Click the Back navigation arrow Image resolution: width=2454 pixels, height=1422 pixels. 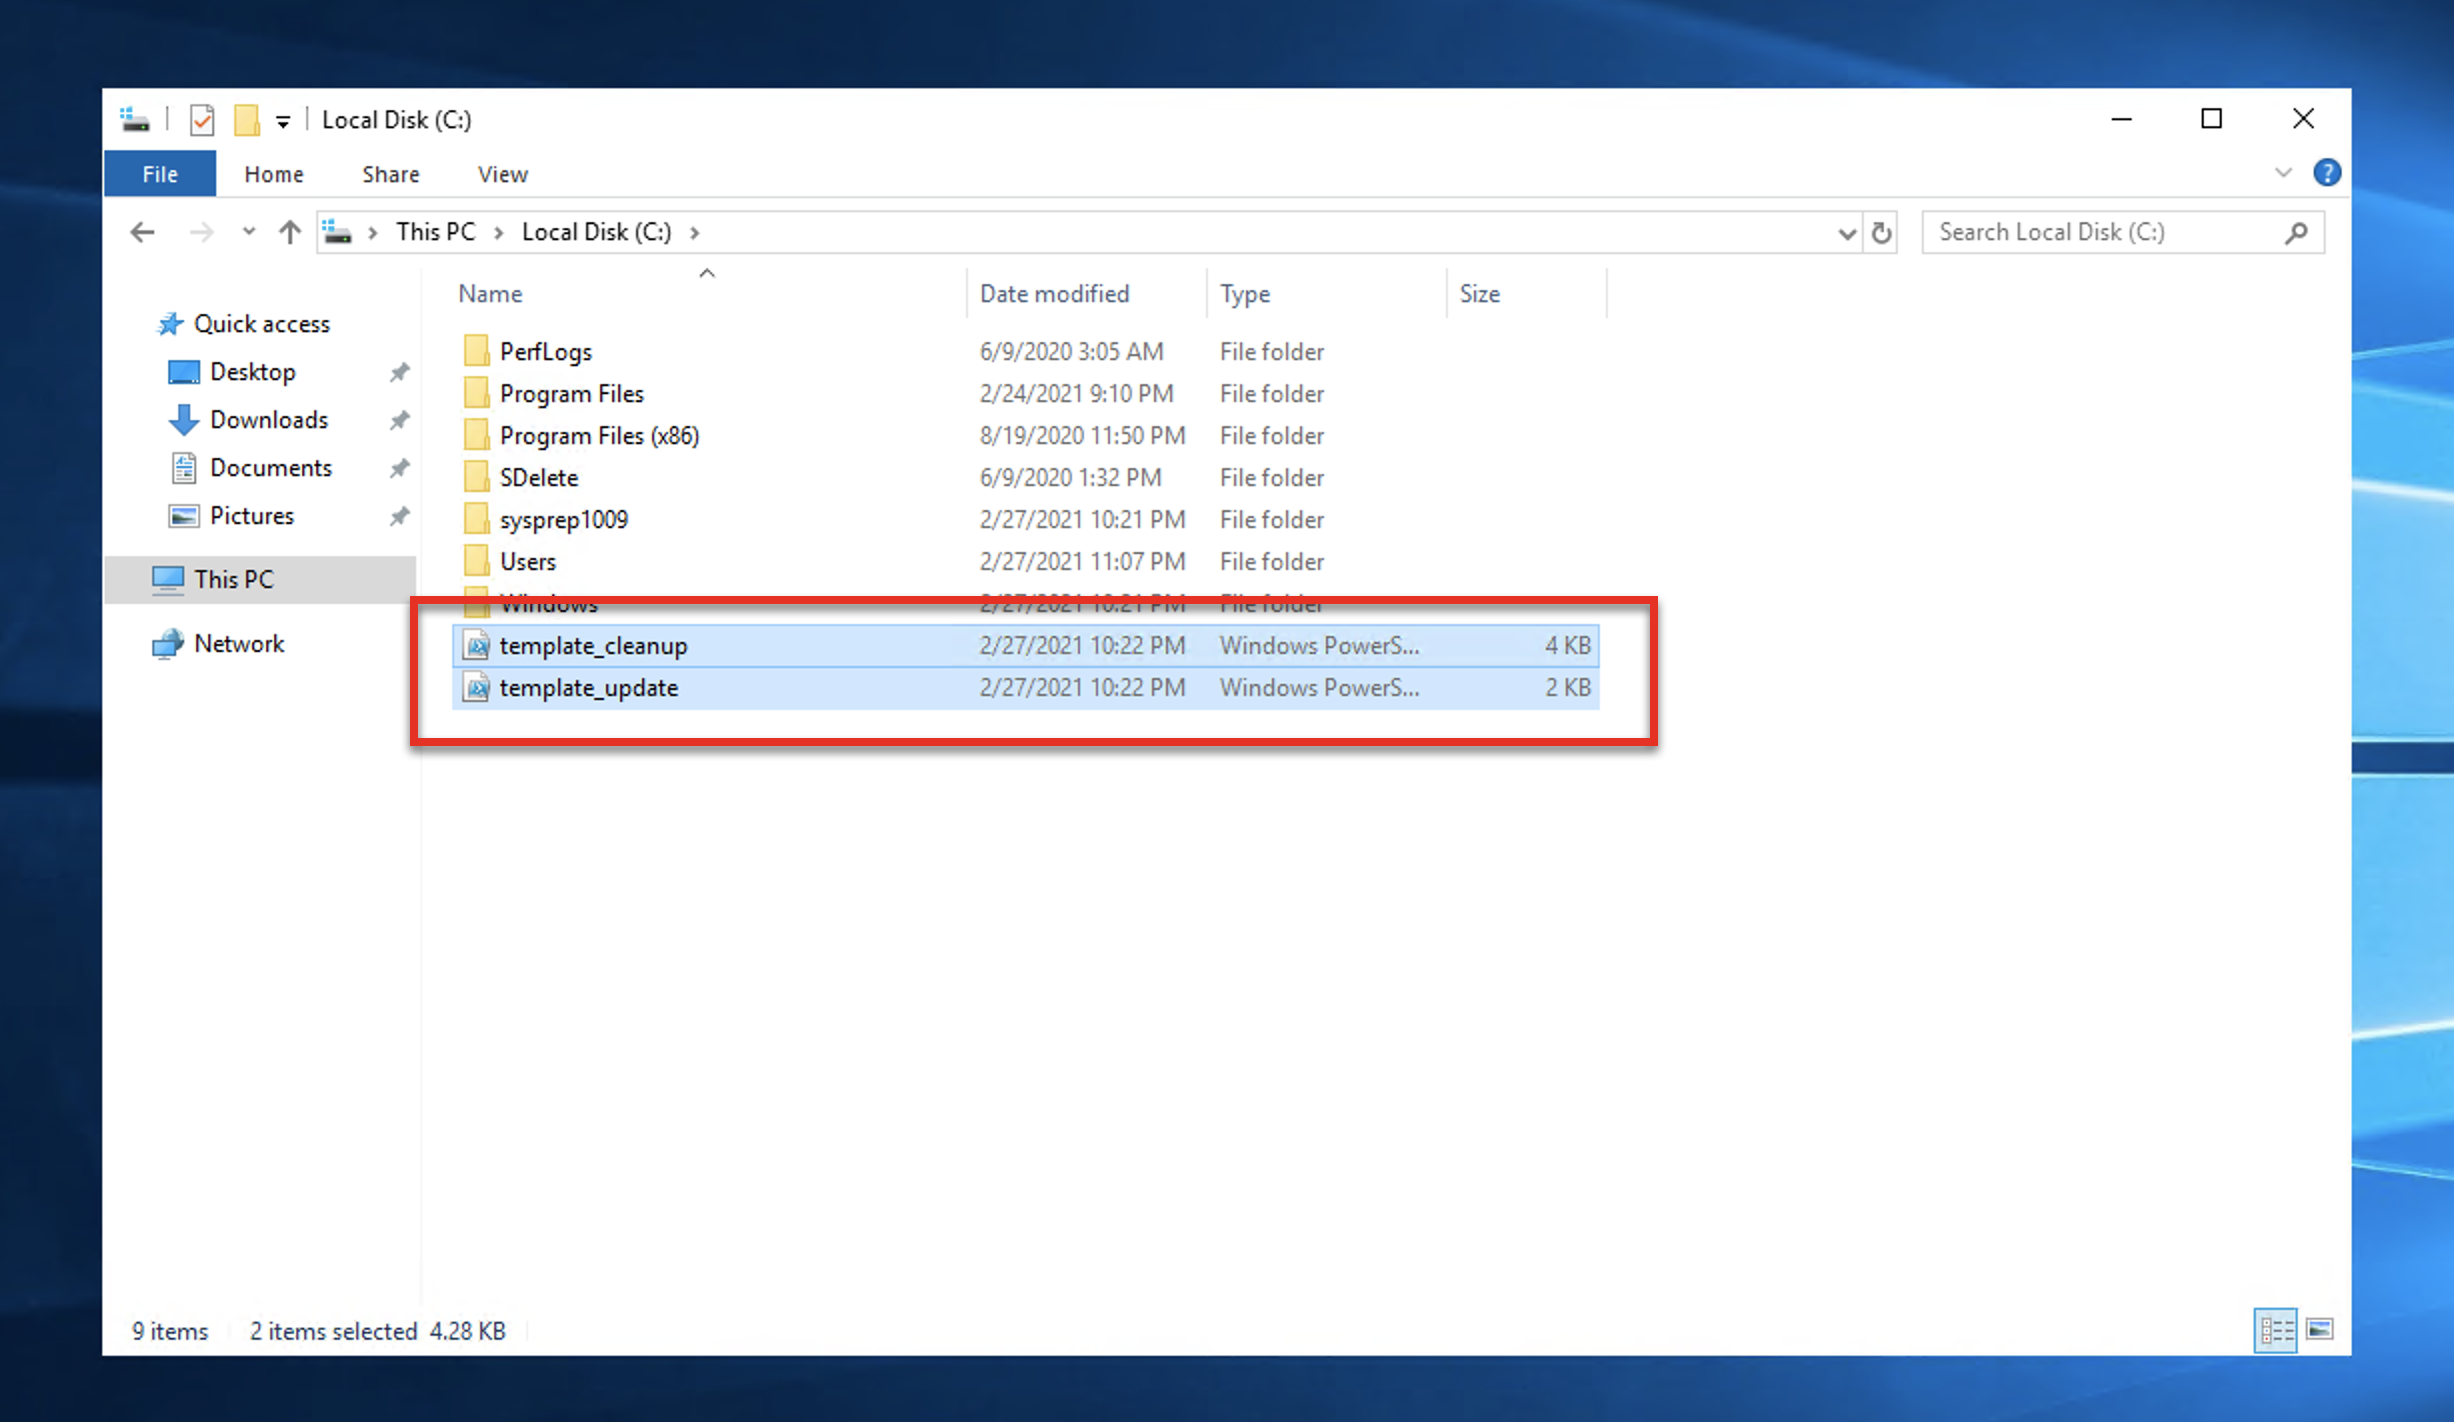[x=143, y=232]
